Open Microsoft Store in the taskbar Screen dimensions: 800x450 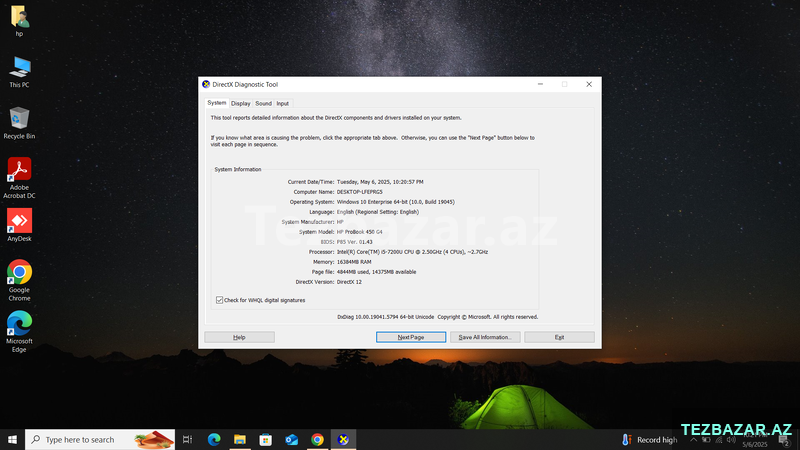click(x=265, y=439)
